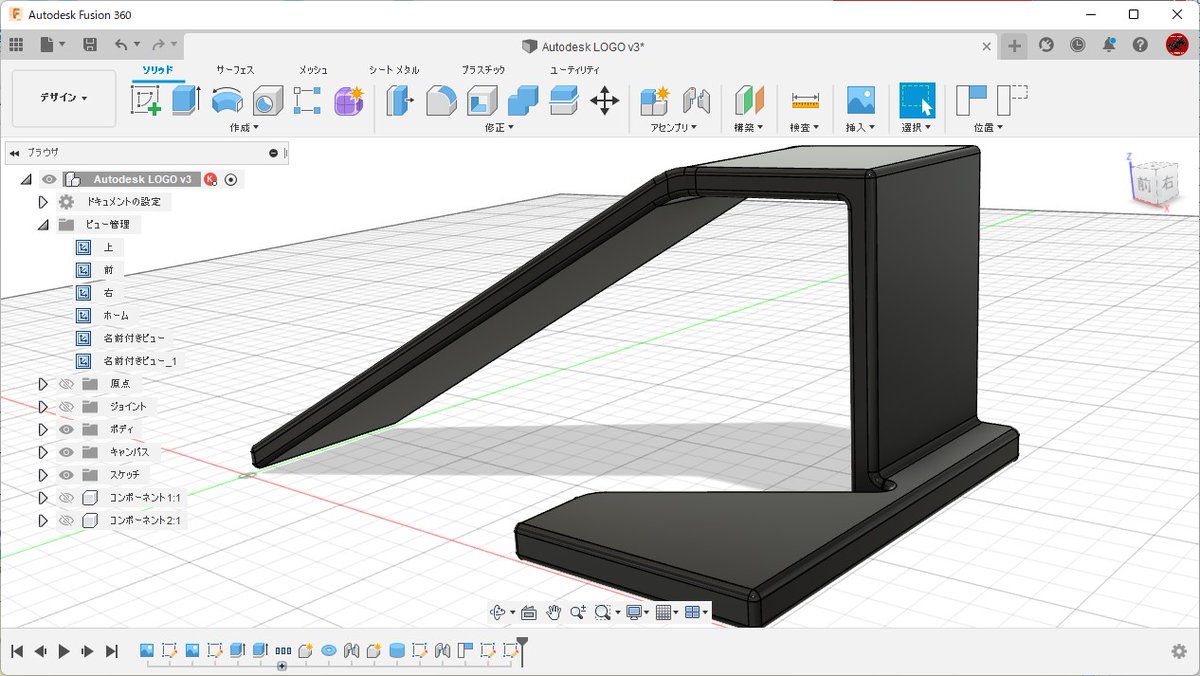Switch to the ユーティリティ tab
Screen dimensions: 1200x676
click(x=575, y=70)
